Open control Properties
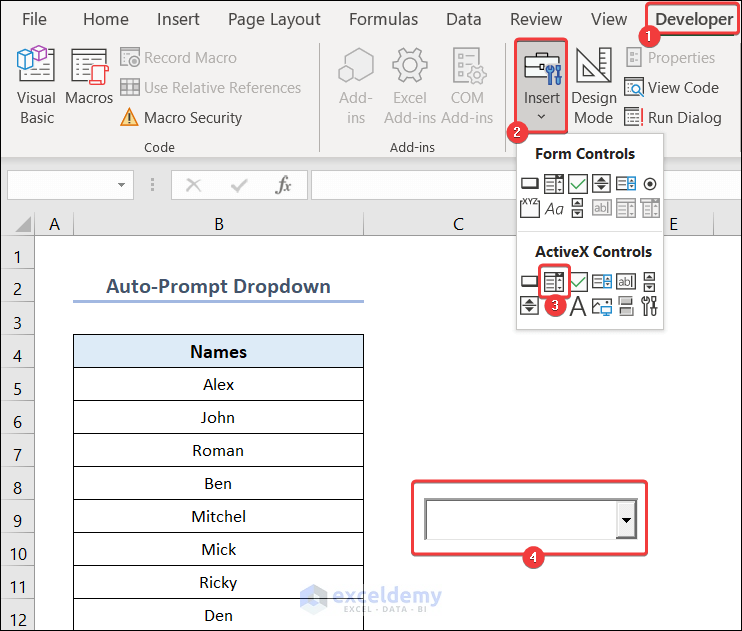 coord(671,58)
